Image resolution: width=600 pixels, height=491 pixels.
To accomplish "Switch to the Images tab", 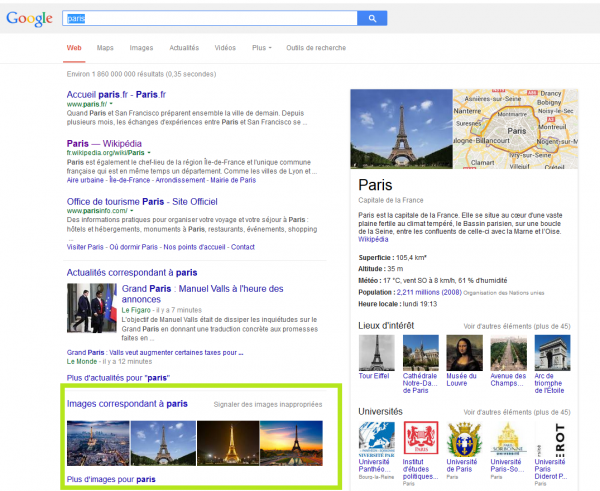I will coord(141,48).
